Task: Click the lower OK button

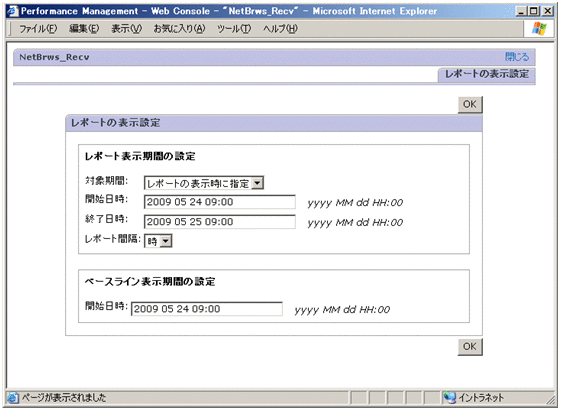Action: pyautogui.click(x=470, y=347)
